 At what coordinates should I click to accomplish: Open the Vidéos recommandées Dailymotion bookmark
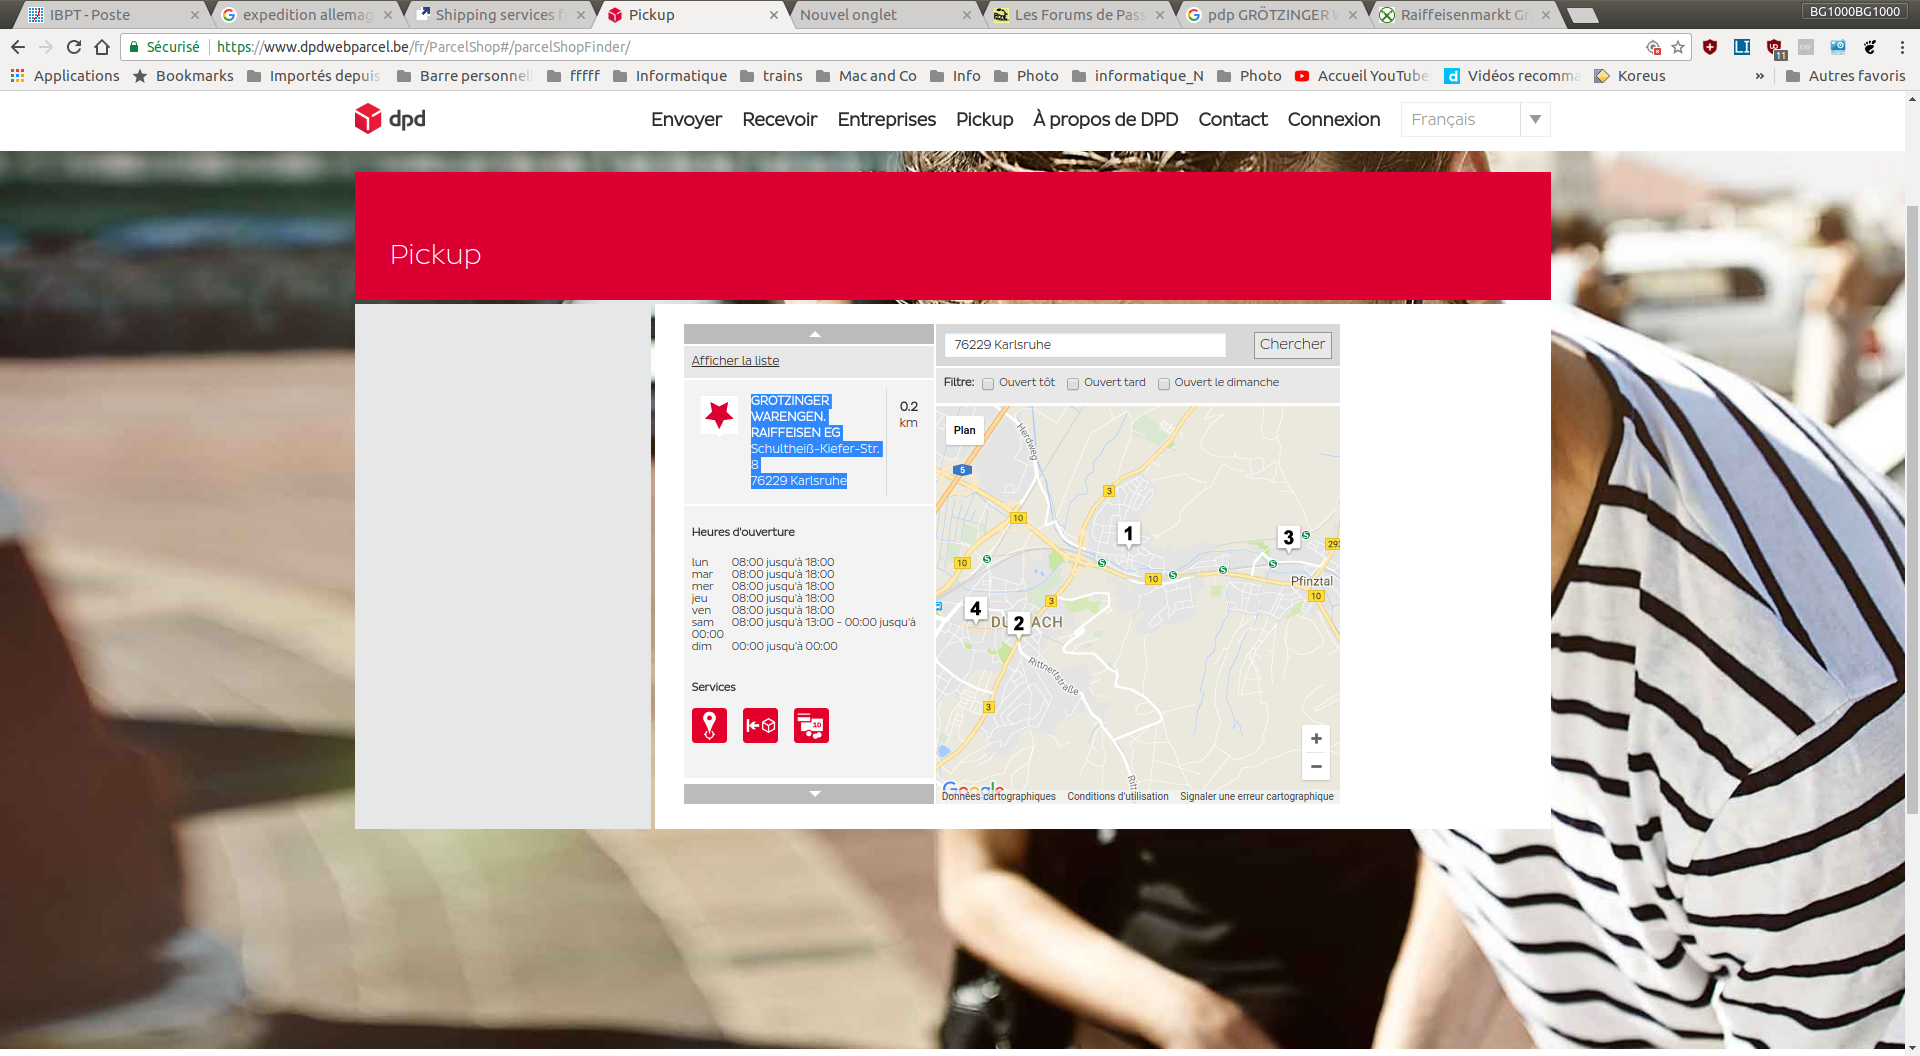[1512, 76]
